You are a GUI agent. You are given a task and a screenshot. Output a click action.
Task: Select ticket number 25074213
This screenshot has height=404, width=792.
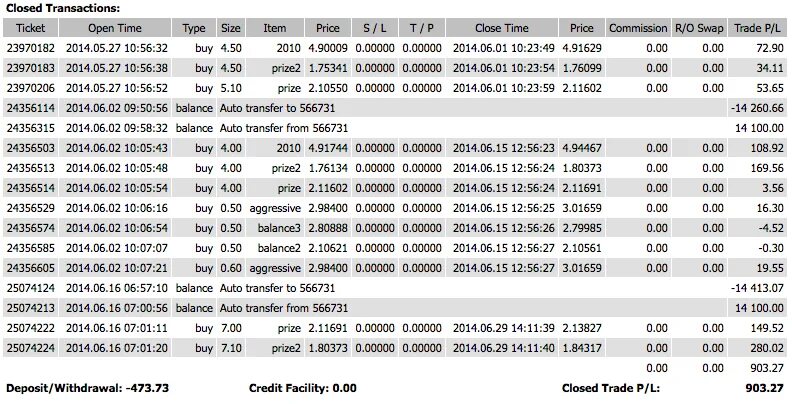[31, 308]
